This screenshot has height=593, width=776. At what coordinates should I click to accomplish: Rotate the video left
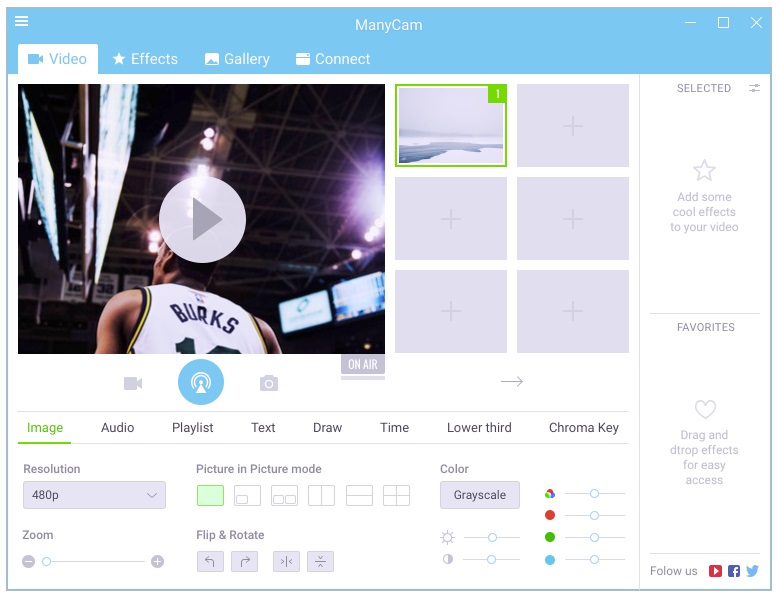210,561
